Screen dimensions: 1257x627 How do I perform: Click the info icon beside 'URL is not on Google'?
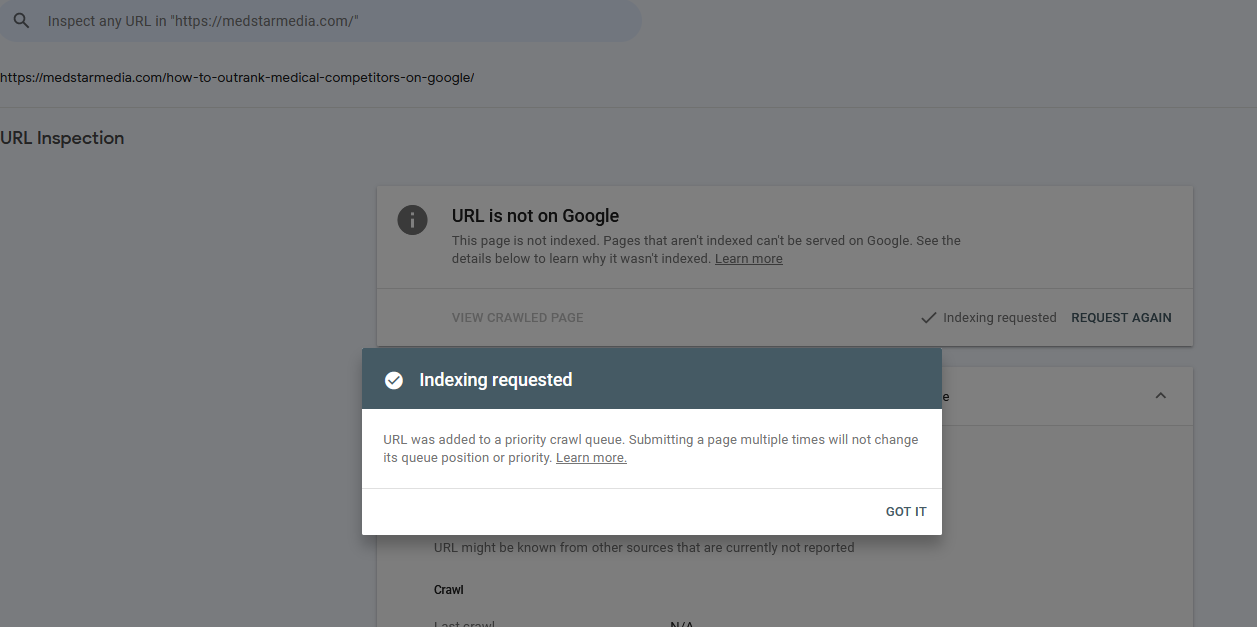(413, 220)
